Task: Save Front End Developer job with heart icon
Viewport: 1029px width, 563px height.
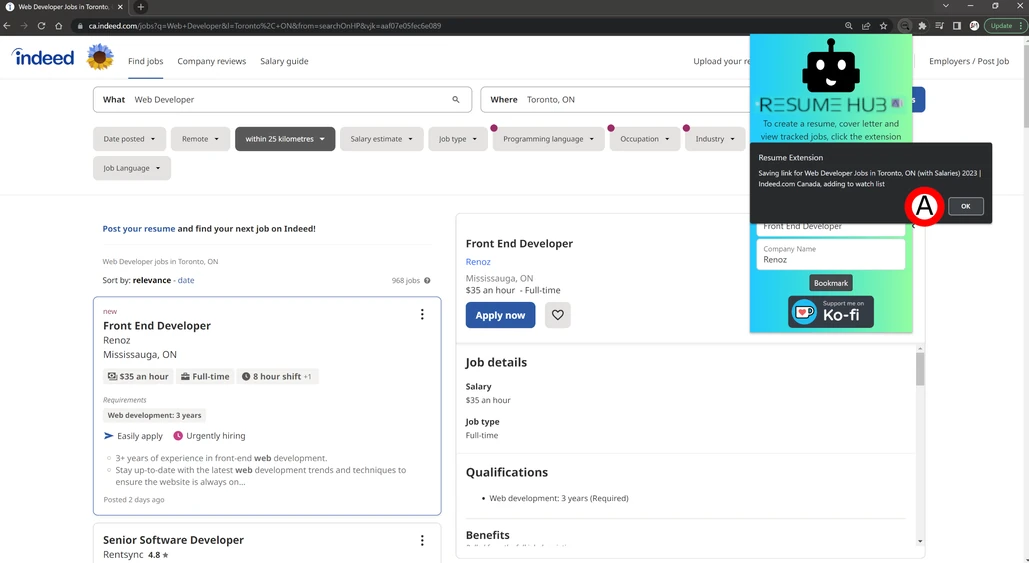Action: [558, 315]
